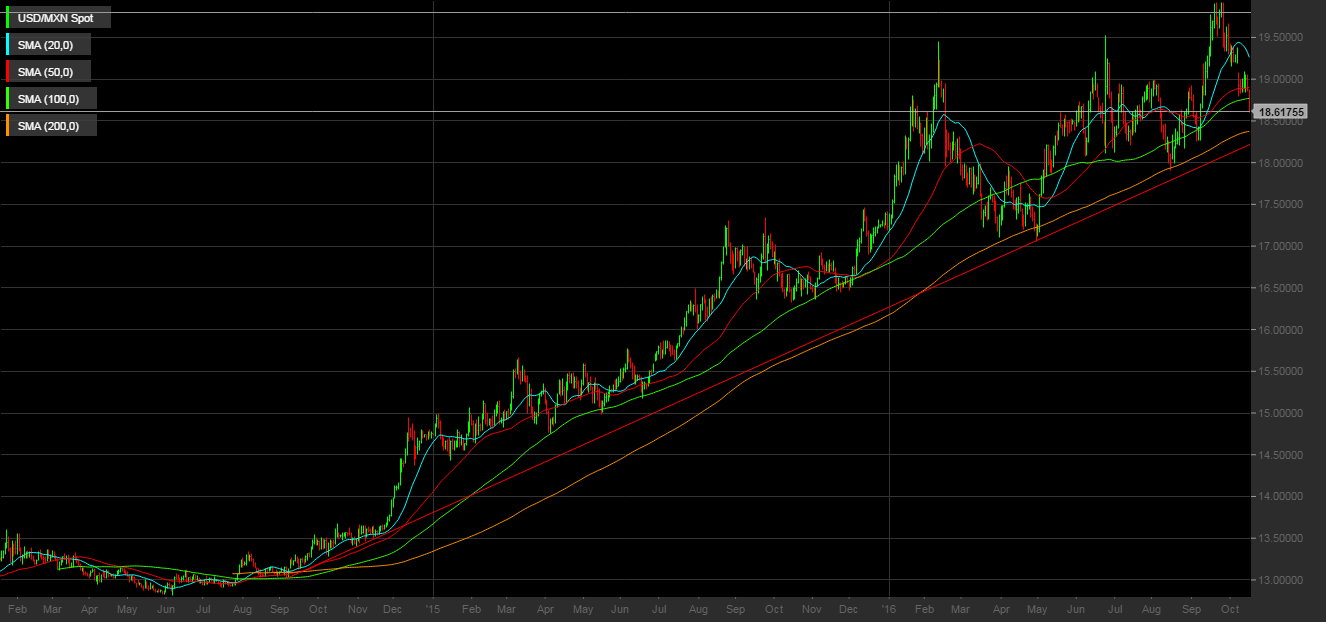This screenshot has width=1326, height=622.
Task: Click the 19.00000 price axis label
Action: tap(1280, 79)
